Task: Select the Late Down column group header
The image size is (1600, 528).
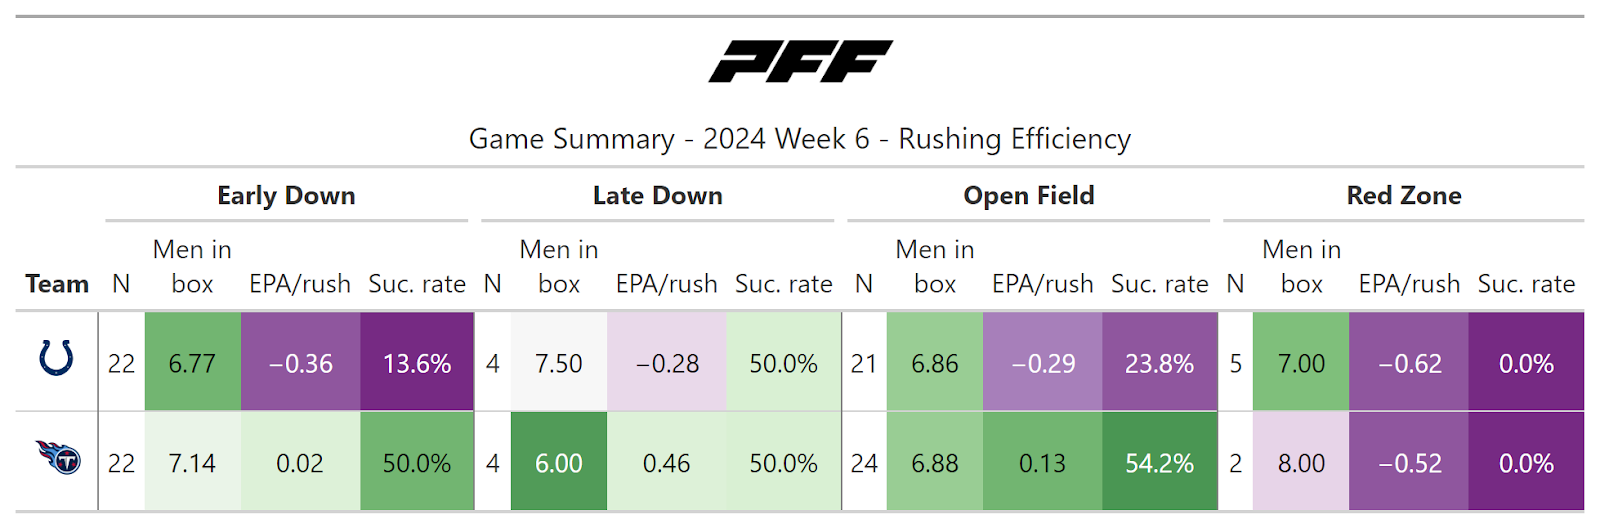Action: click(x=657, y=196)
